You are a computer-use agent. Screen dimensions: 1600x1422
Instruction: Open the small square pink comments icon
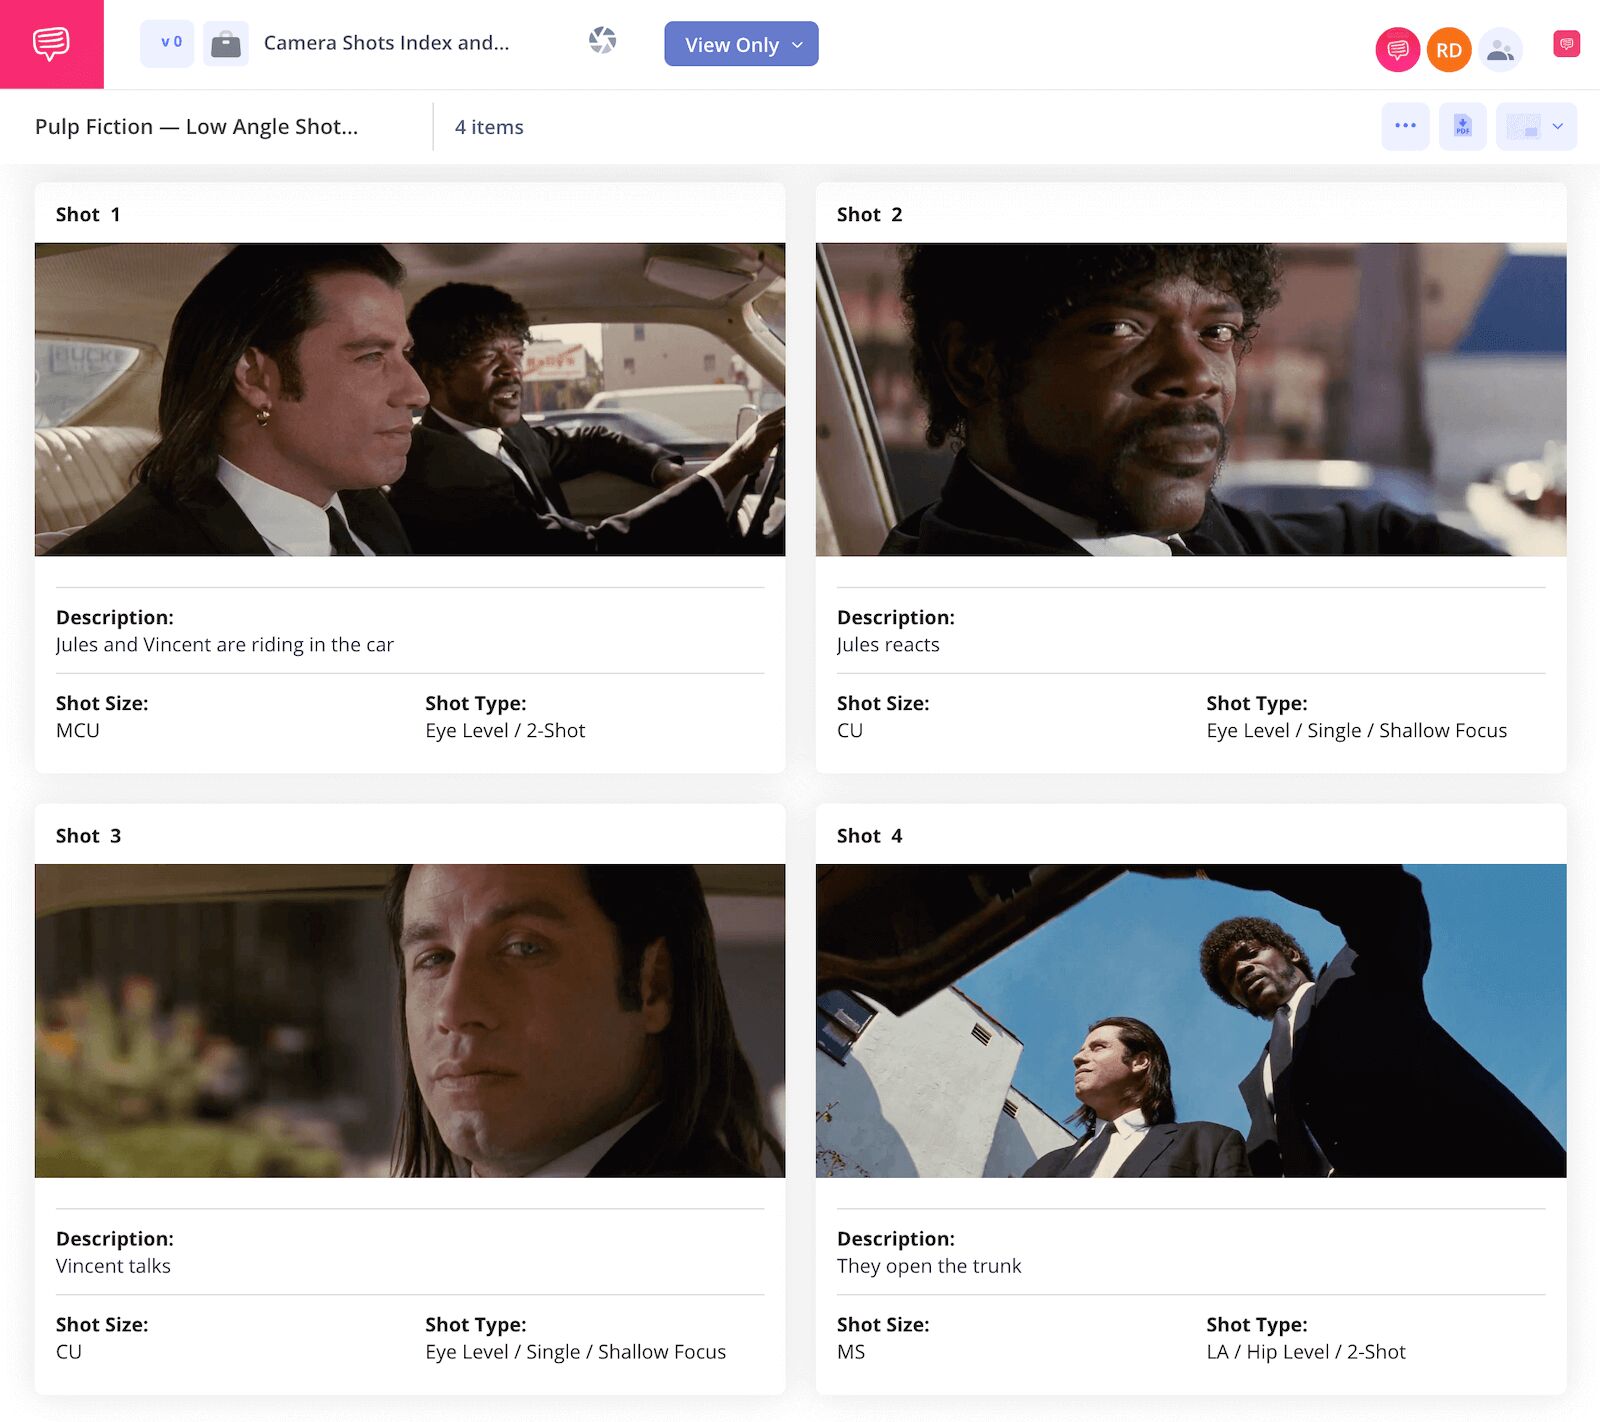point(1566,44)
